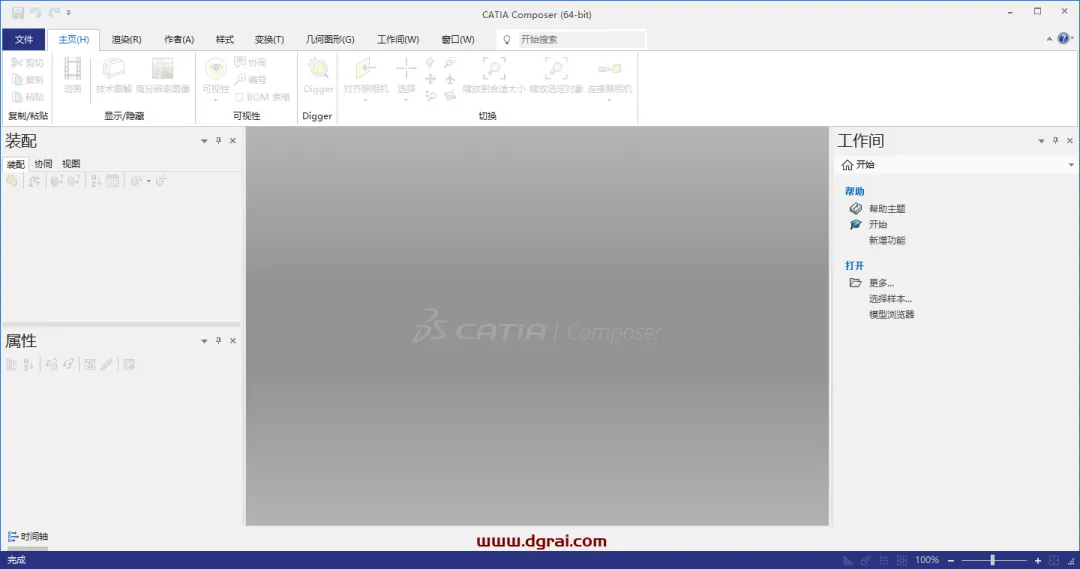Switch to the 协同 tab in the assembly panel
The width and height of the screenshot is (1080, 569).
pos(43,164)
